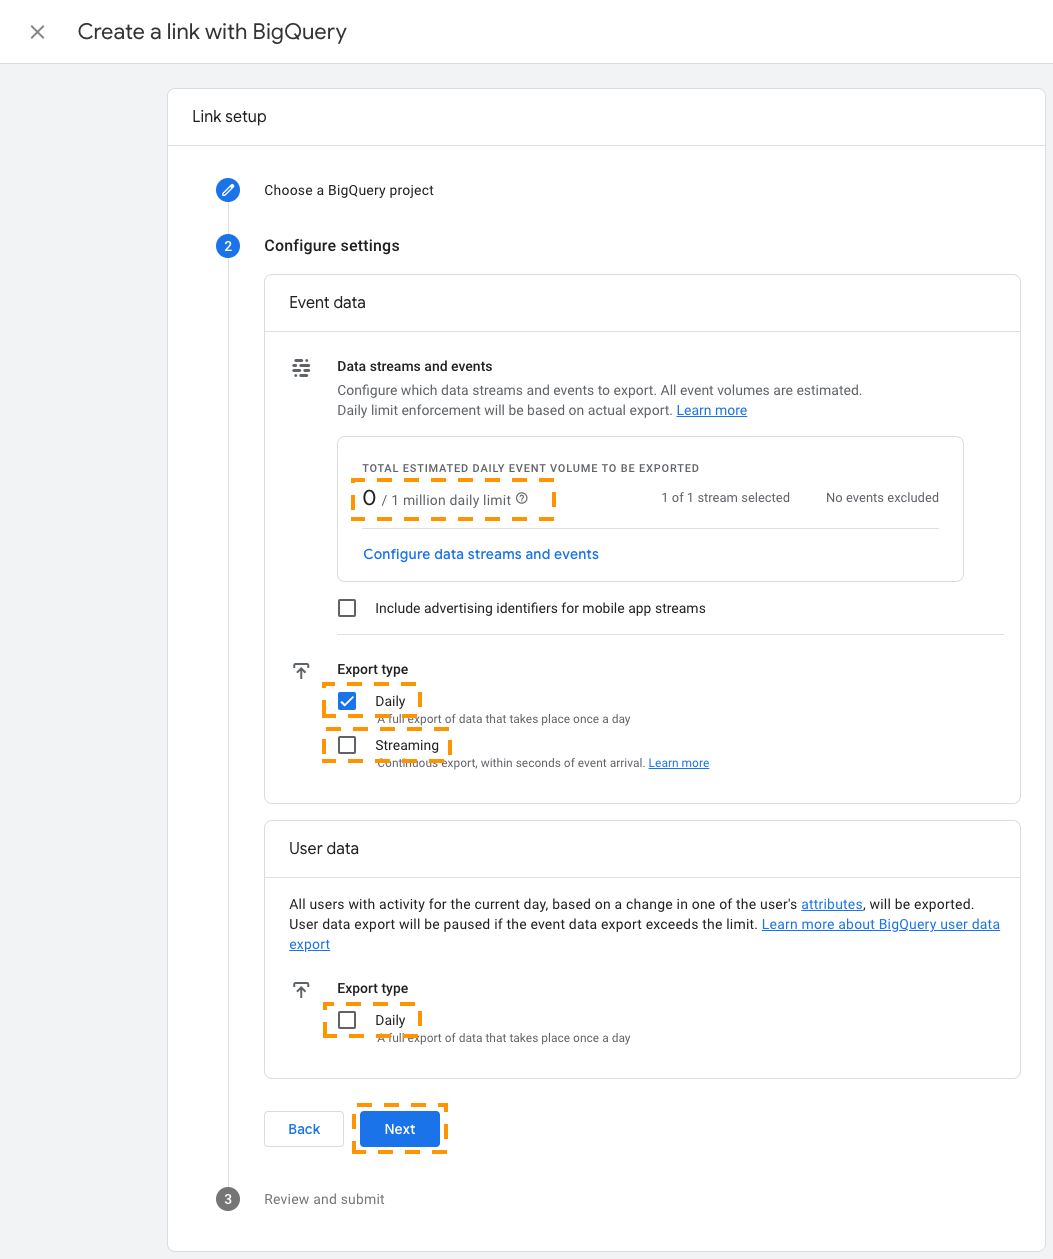Click the step 2 circle icon

tap(228, 246)
